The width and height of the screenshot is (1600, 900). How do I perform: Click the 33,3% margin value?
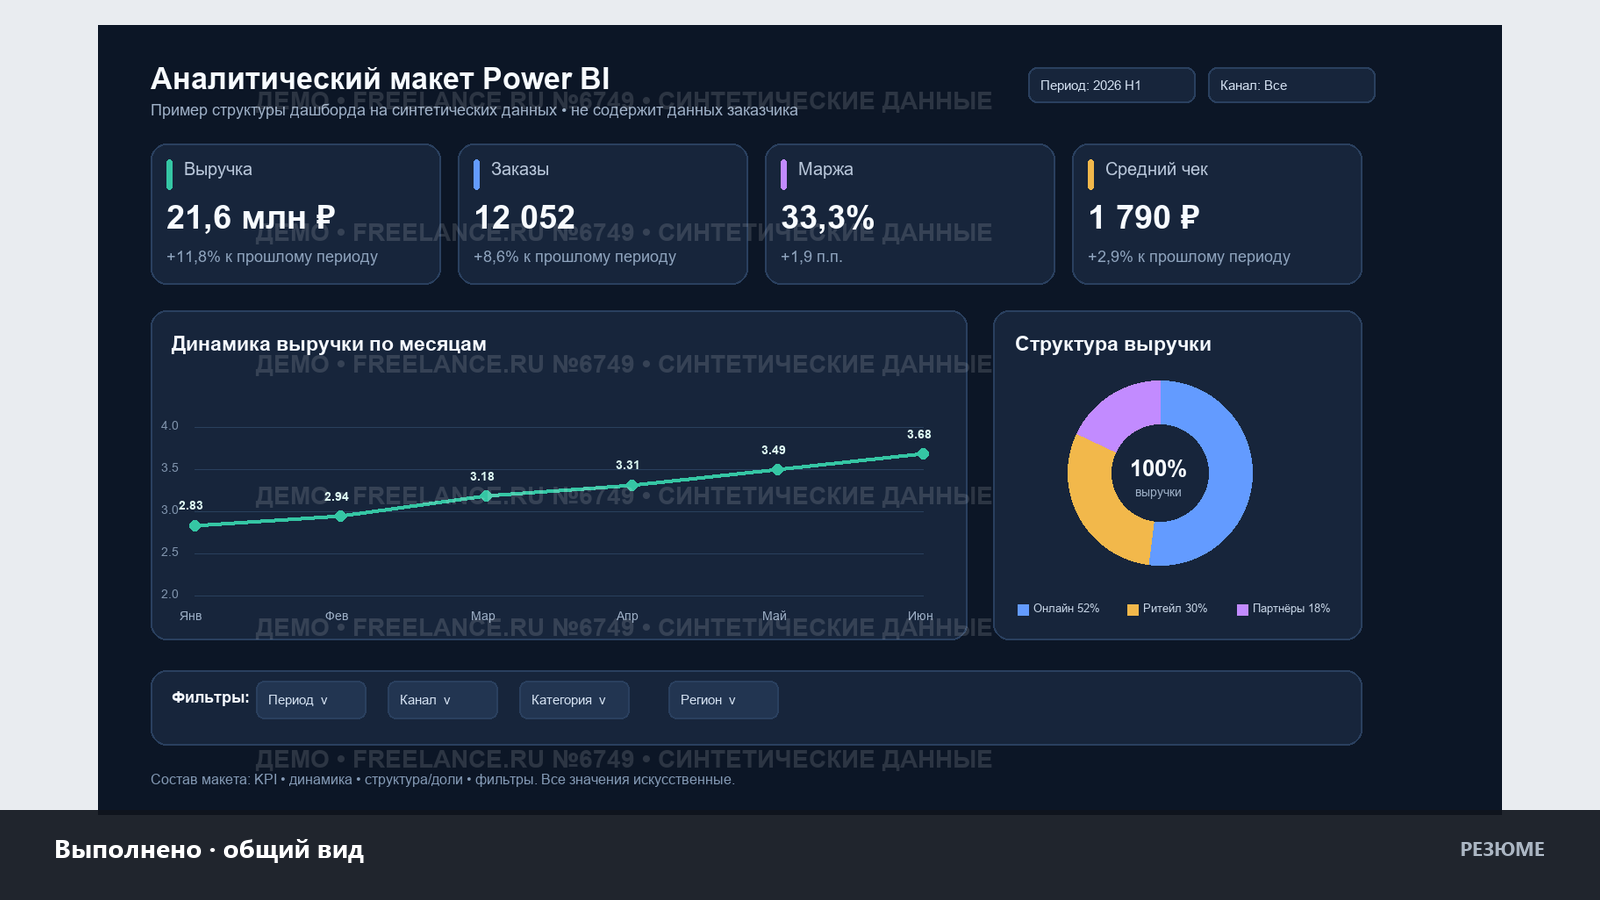coord(827,217)
